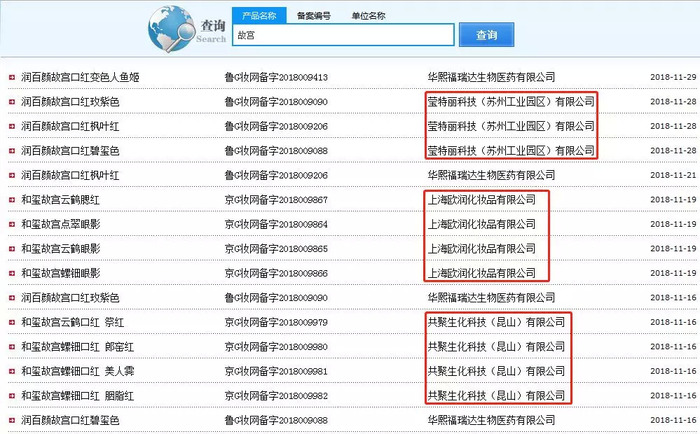
Task: Click red bullet icon beside 和玺故宫螺钿口红 胭脂红
Action: coord(12,396)
